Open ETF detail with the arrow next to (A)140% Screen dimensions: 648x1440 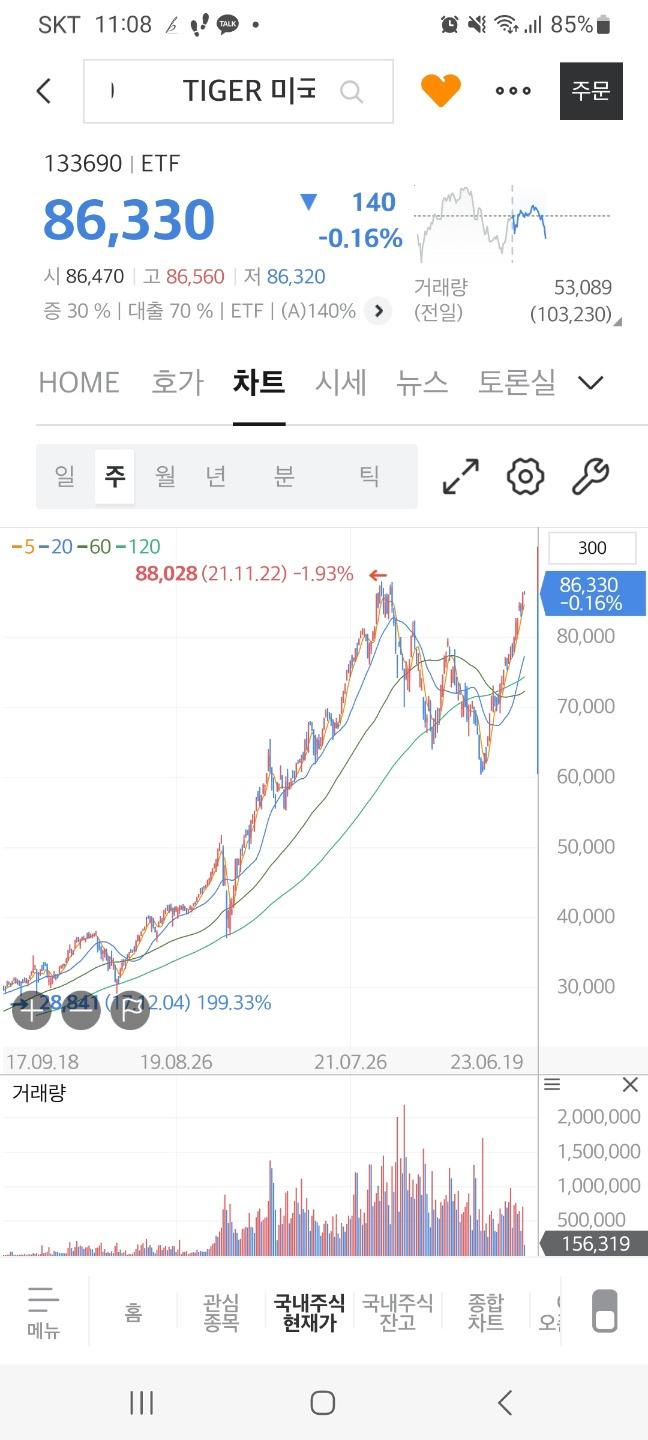pos(378,311)
